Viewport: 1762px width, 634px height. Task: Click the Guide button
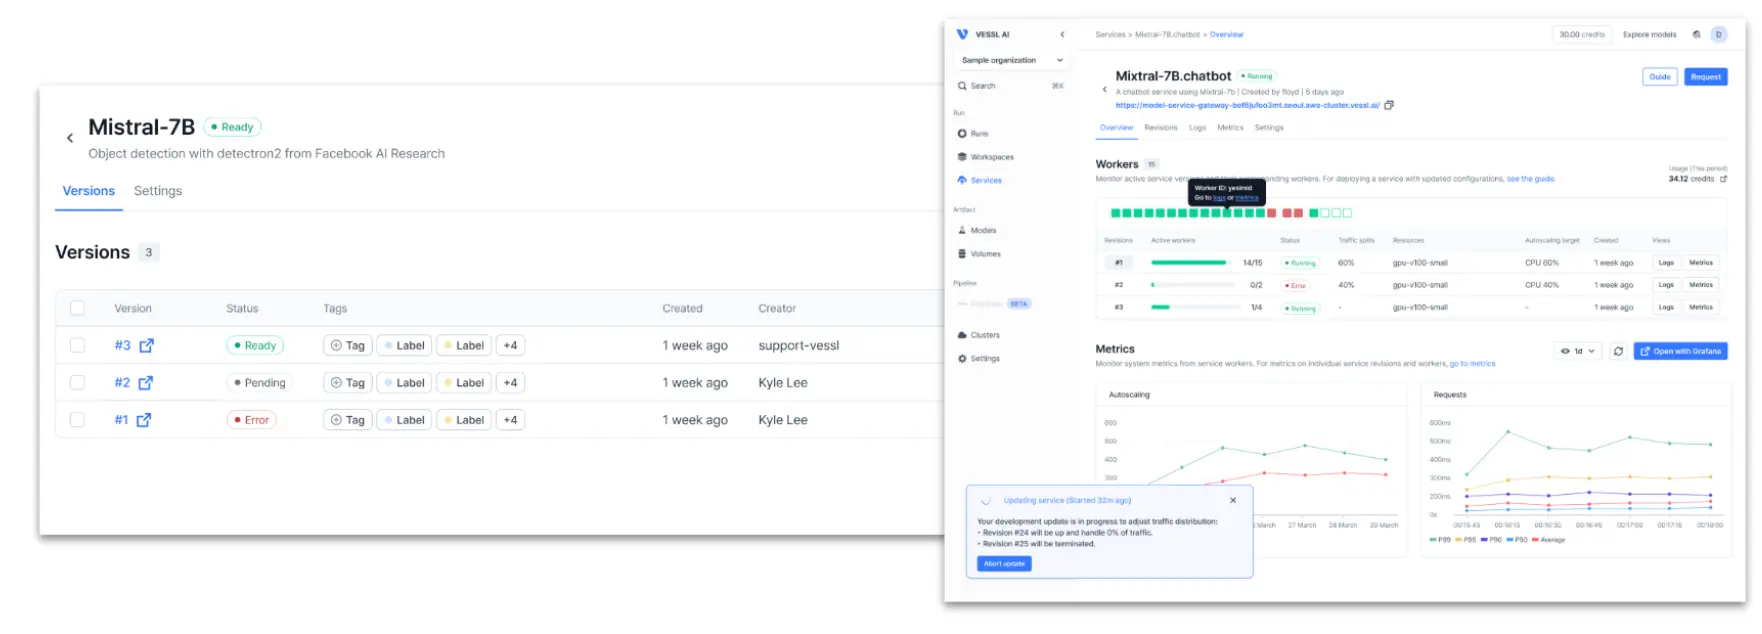click(1660, 77)
